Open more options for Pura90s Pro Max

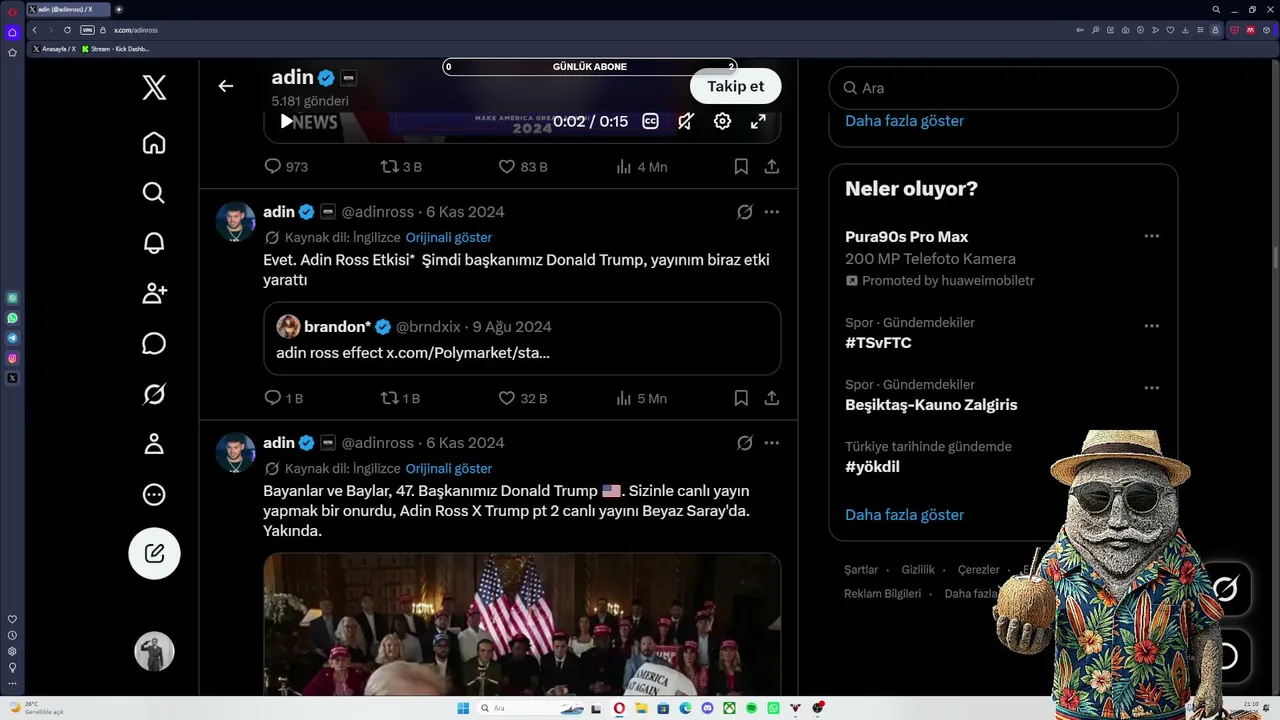click(x=1152, y=237)
